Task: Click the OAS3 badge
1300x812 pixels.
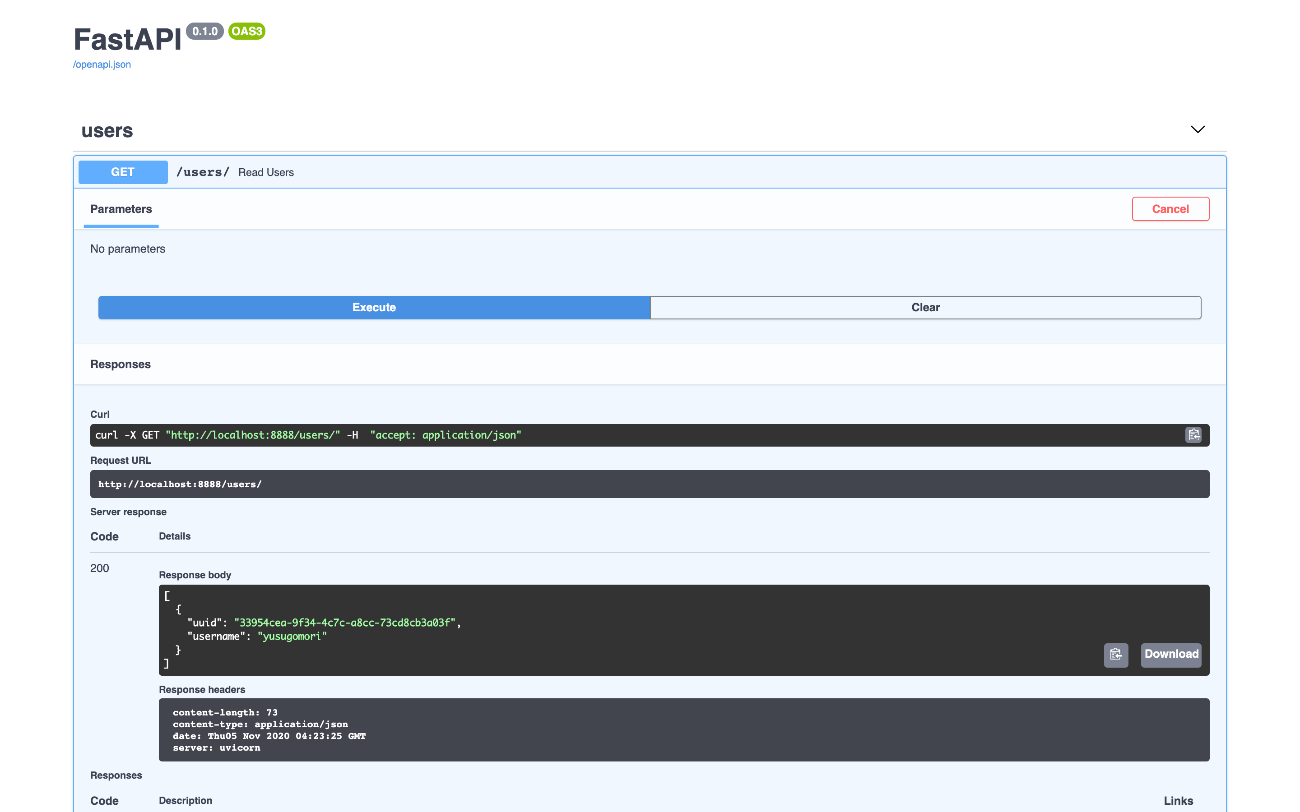Action: pyautogui.click(x=246, y=31)
